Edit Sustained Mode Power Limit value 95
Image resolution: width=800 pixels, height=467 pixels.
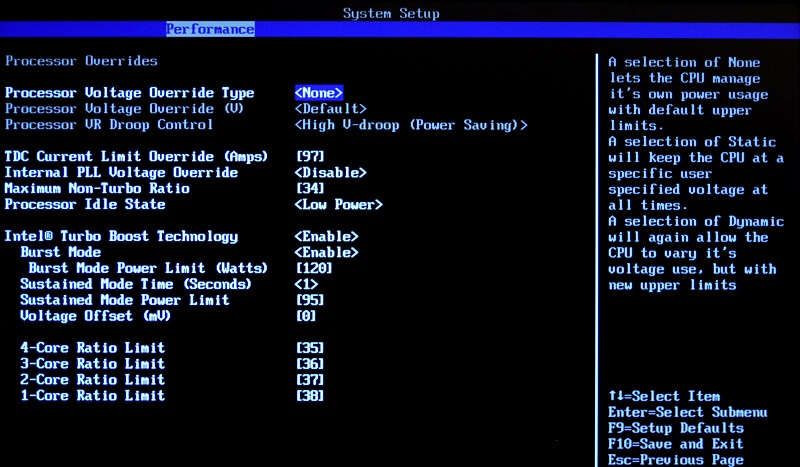coord(310,301)
